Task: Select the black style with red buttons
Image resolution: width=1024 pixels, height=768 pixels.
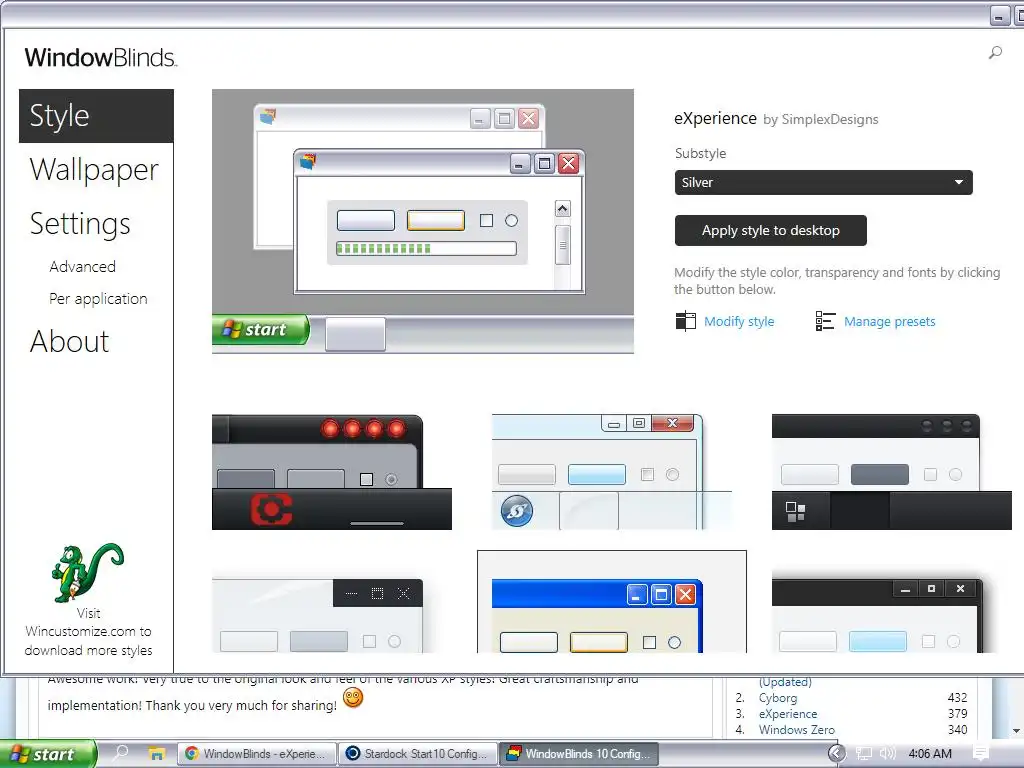Action: click(x=332, y=472)
